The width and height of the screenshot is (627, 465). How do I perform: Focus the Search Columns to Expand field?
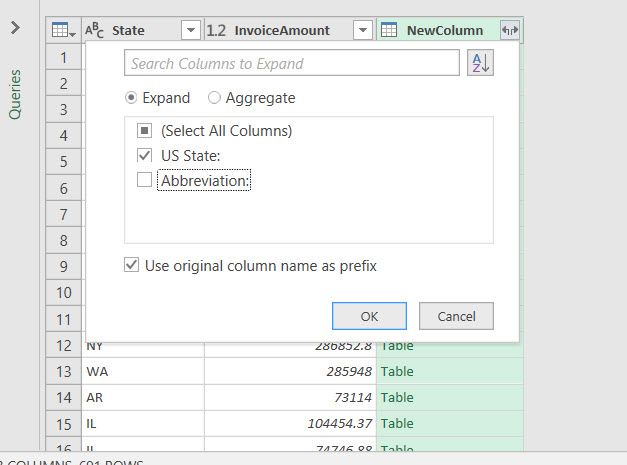point(292,64)
